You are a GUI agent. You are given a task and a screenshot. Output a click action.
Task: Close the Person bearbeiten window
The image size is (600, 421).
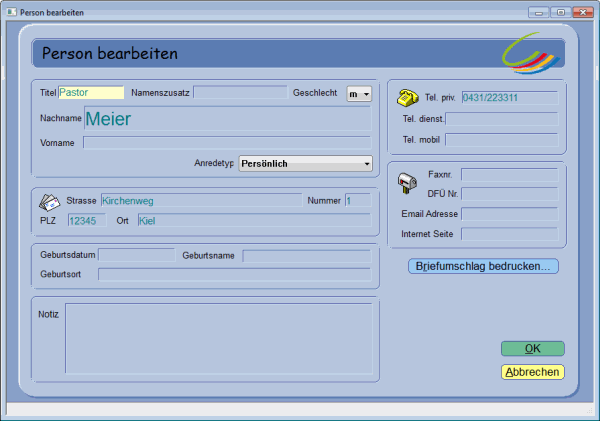[x=583, y=13]
